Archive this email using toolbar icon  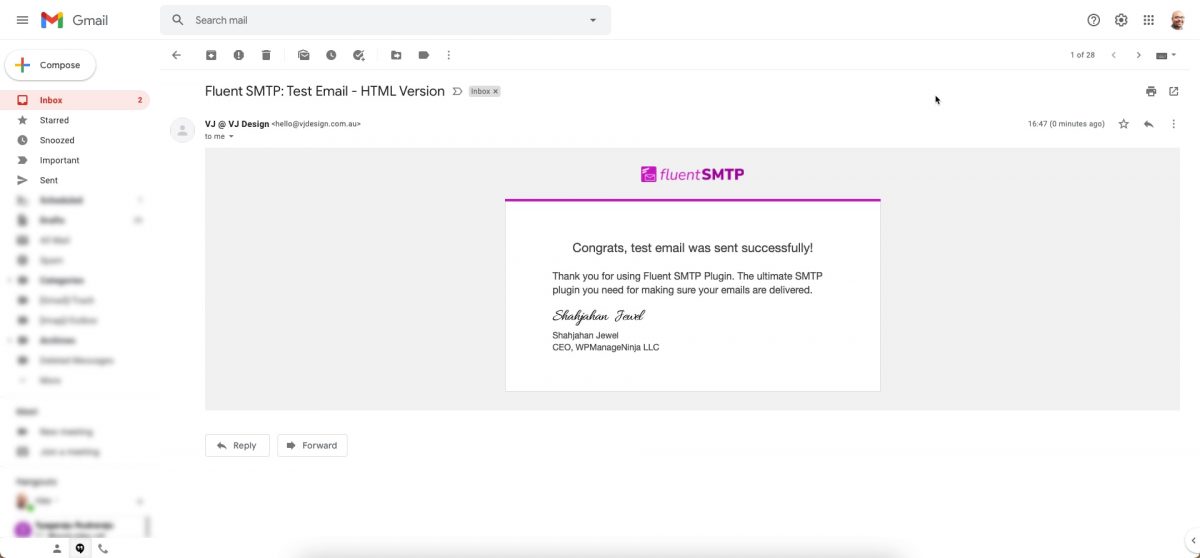point(211,55)
